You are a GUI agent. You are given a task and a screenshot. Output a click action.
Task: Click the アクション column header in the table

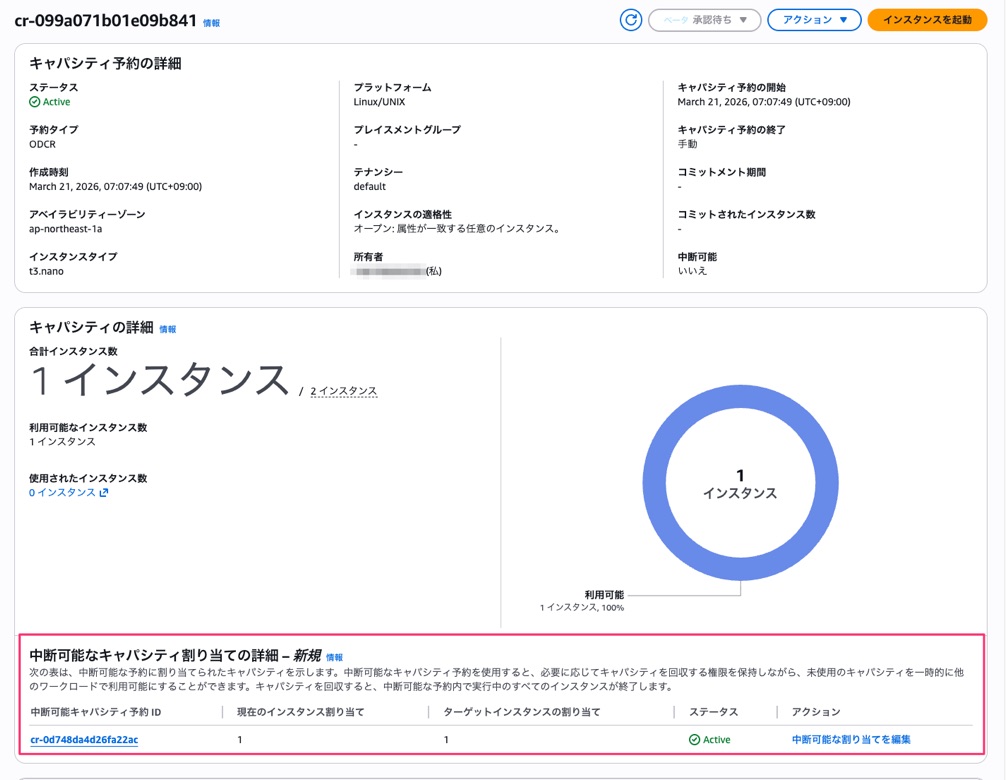click(x=816, y=712)
